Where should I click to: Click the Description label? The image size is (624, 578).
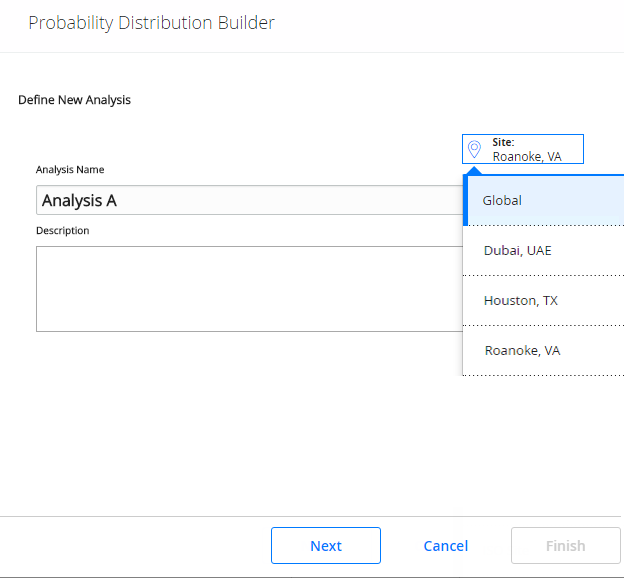pyautogui.click(x=62, y=230)
